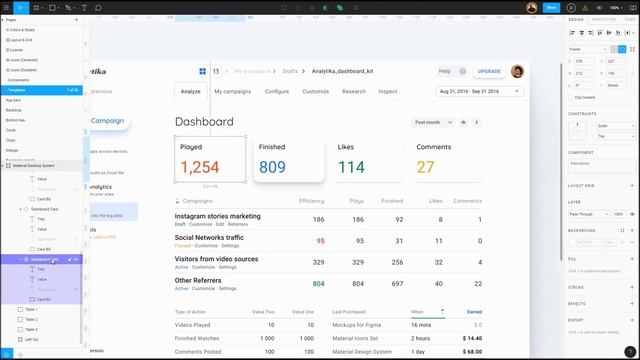Image resolution: width=640 pixels, height=360 pixels.
Task: Click the background color swatch
Action: click(x=572, y=242)
